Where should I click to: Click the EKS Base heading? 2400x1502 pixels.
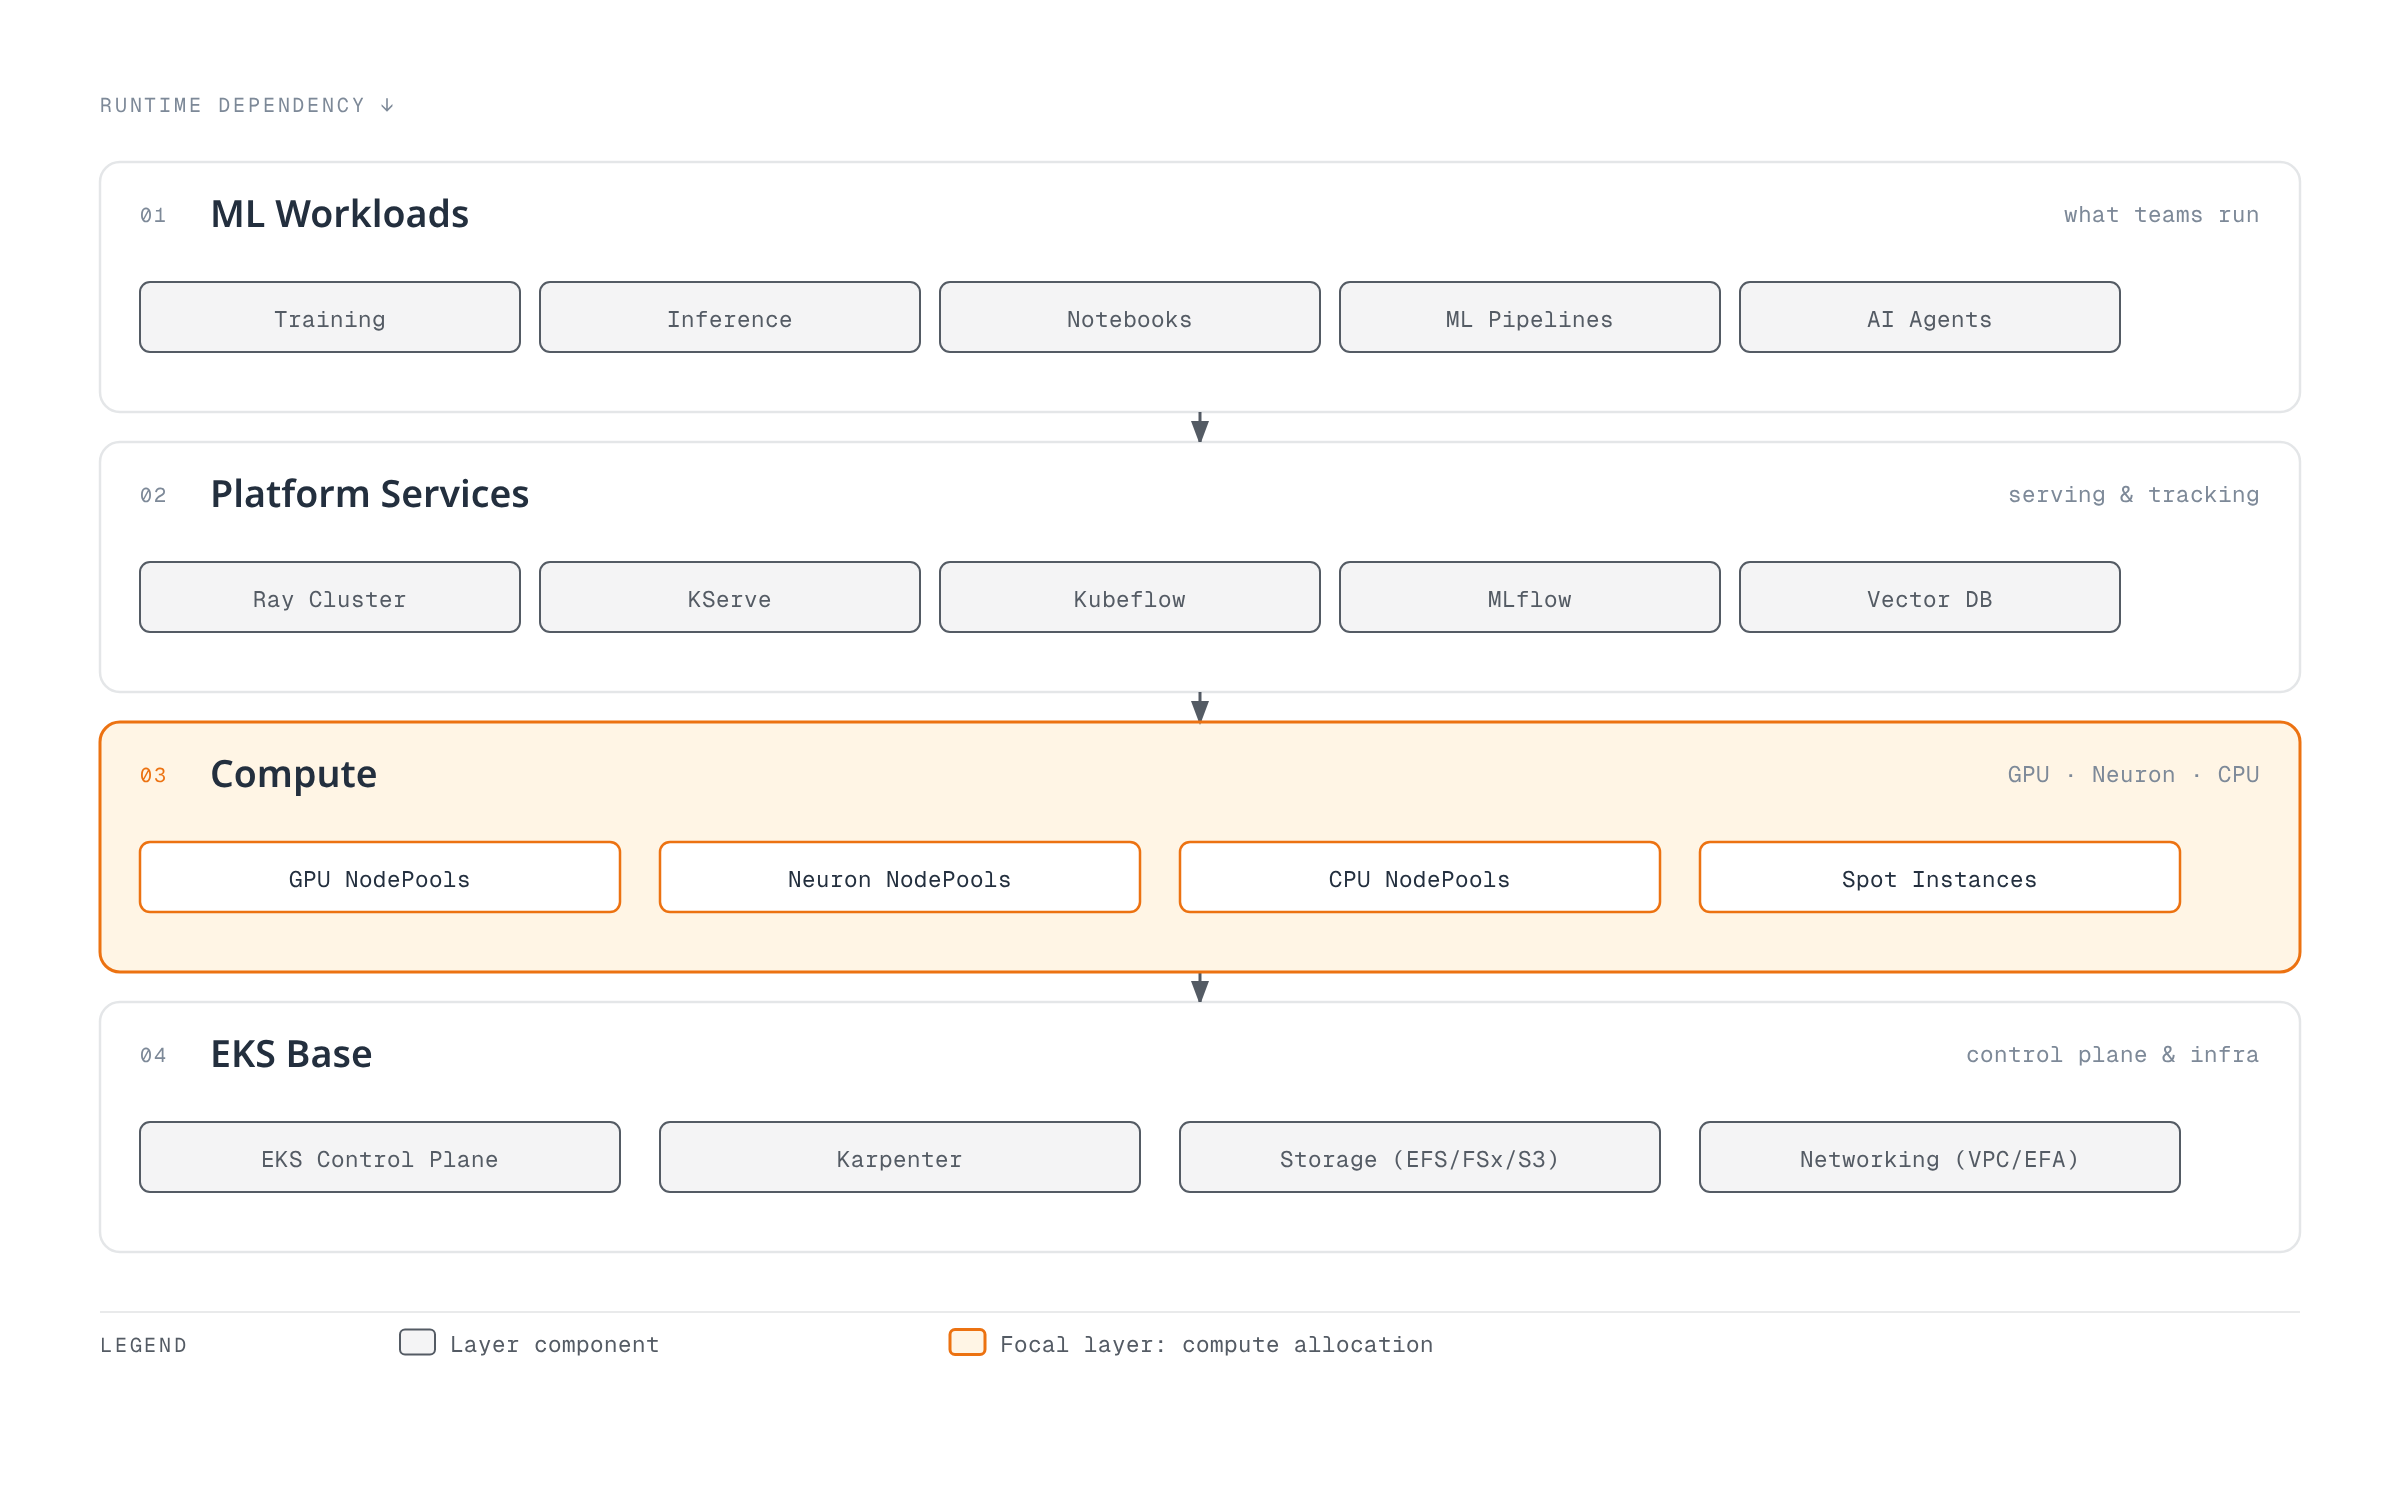(x=291, y=1054)
